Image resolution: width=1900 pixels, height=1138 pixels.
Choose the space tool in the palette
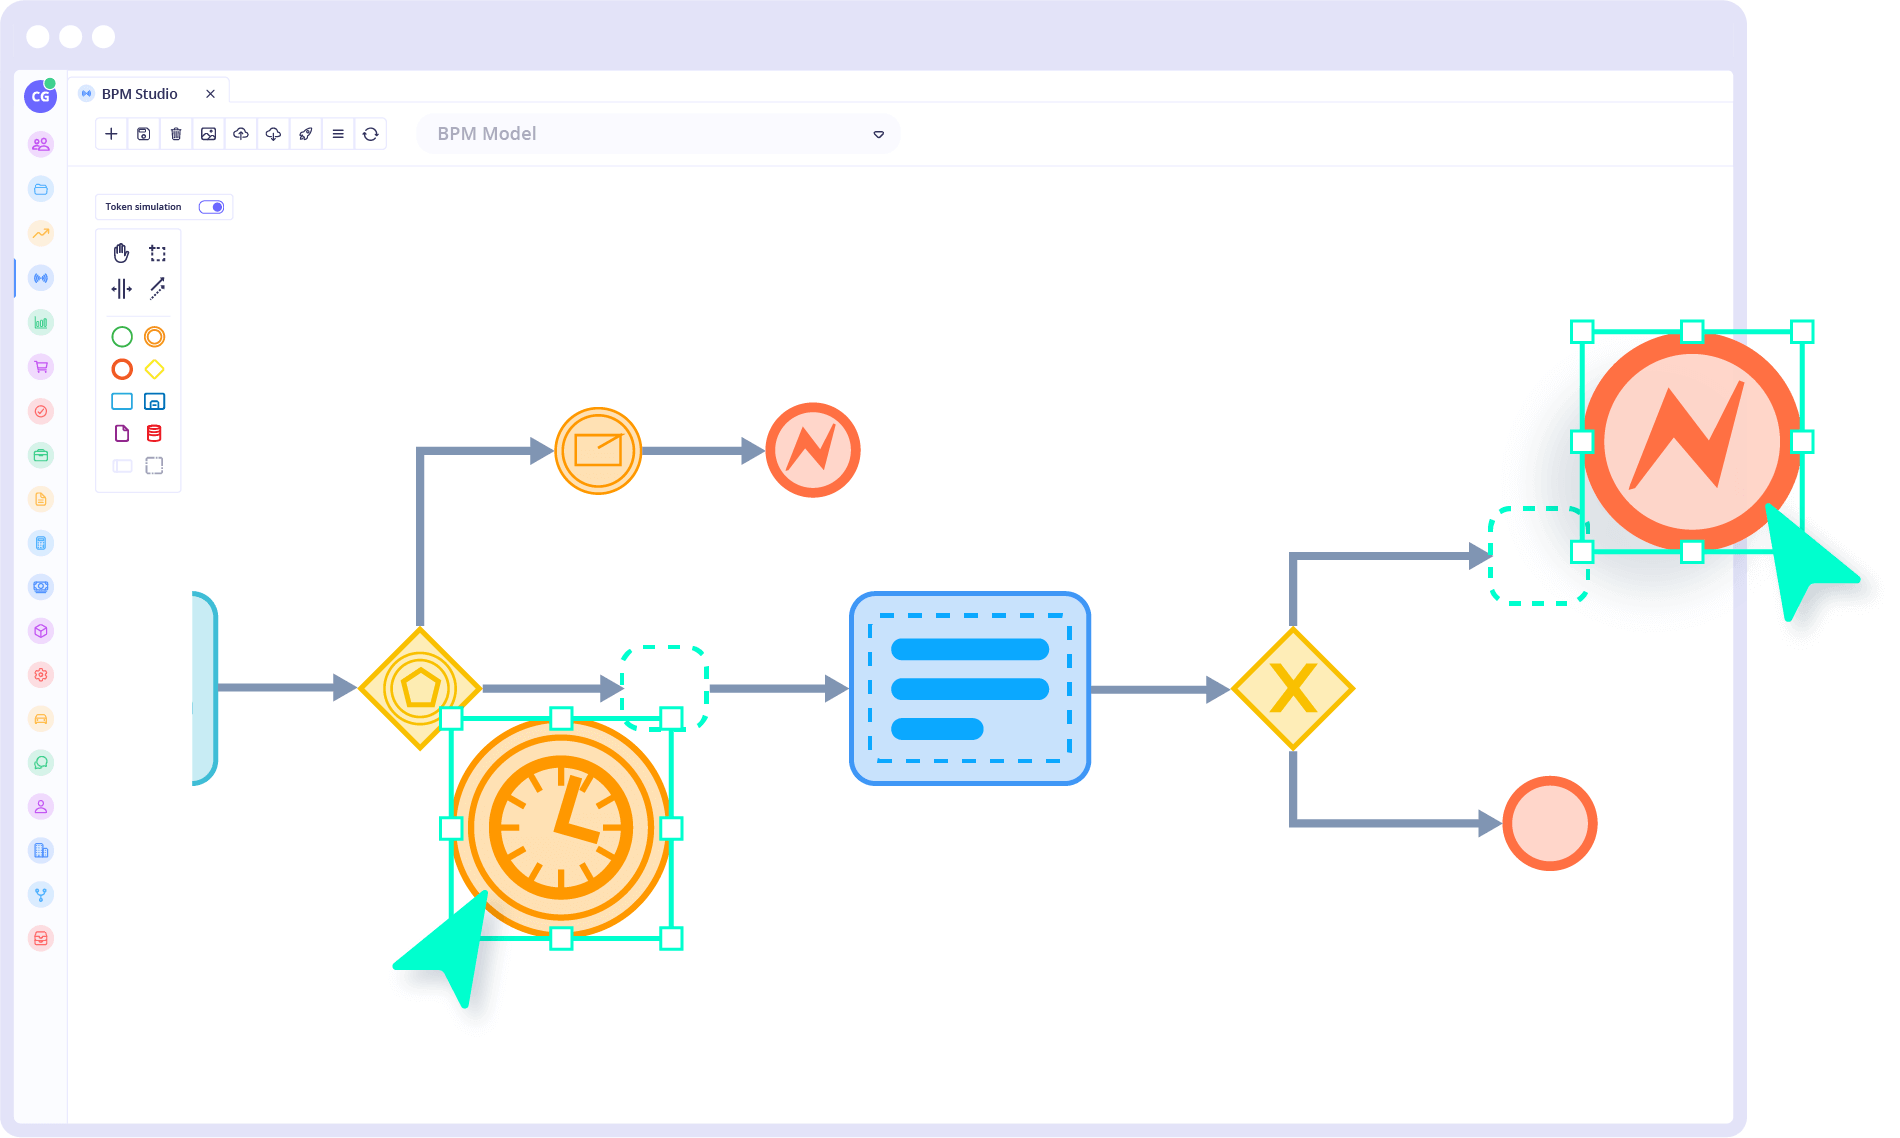[121, 289]
